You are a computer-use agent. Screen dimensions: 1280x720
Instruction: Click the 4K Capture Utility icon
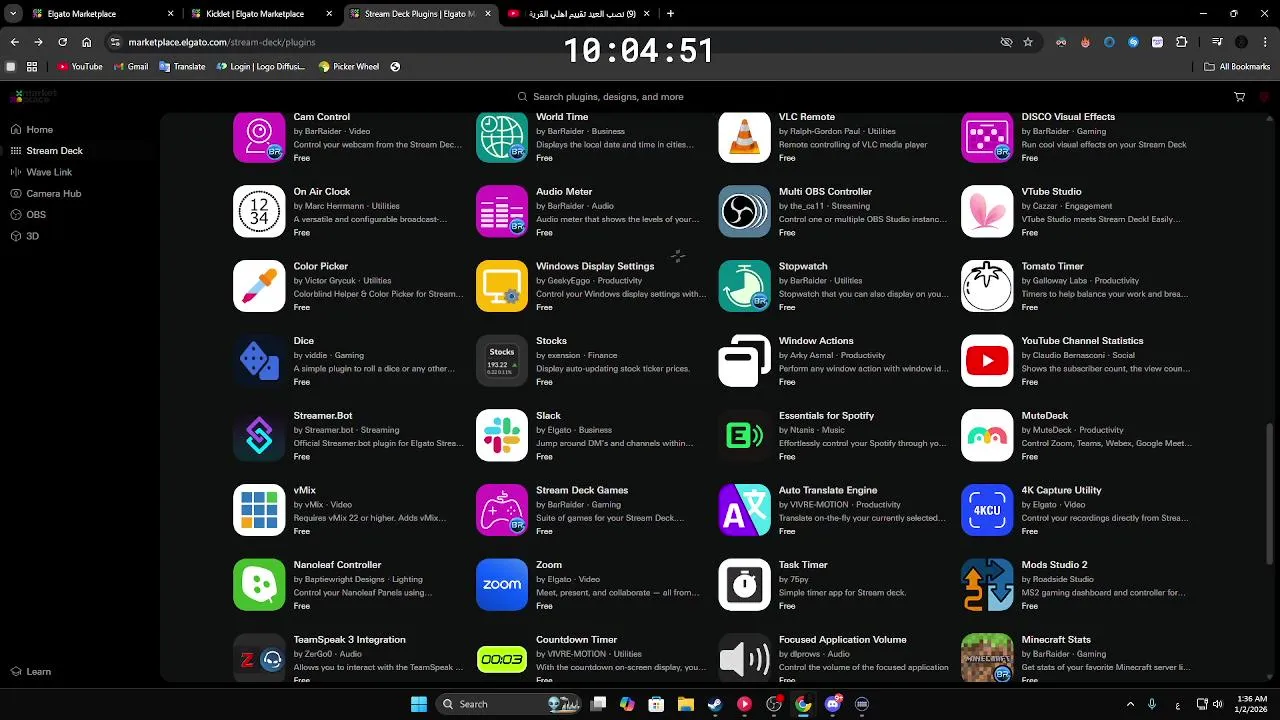[x=987, y=510]
